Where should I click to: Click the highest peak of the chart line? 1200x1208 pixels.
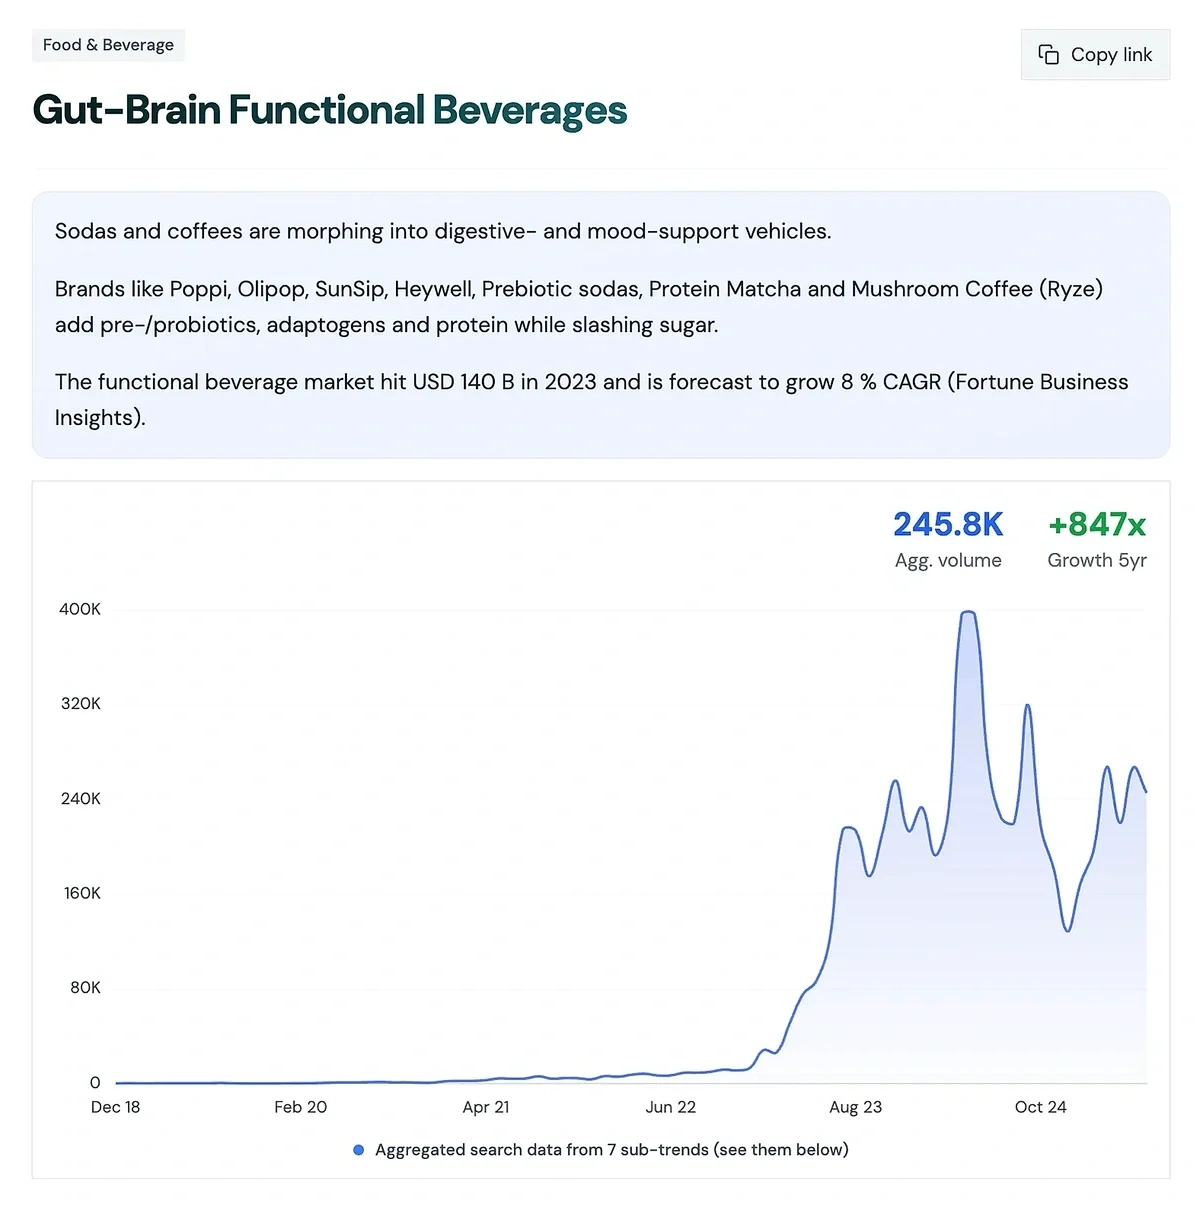coord(967,612)
